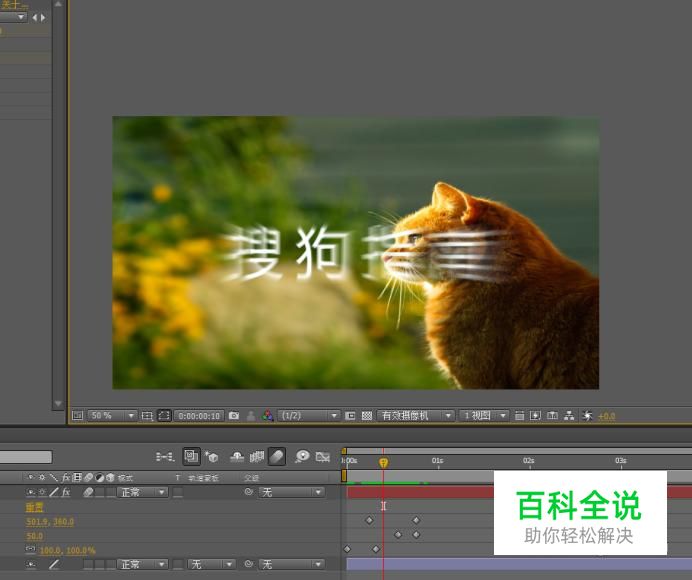Take a snapshot with the camera icon
692x580 pixels.
234,415
